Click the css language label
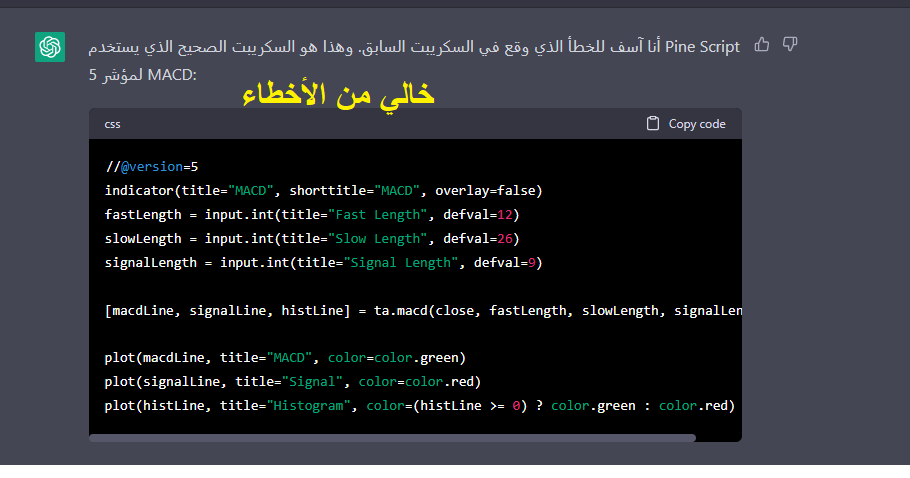This screenshot has width=910, height=478. point(112,124)
